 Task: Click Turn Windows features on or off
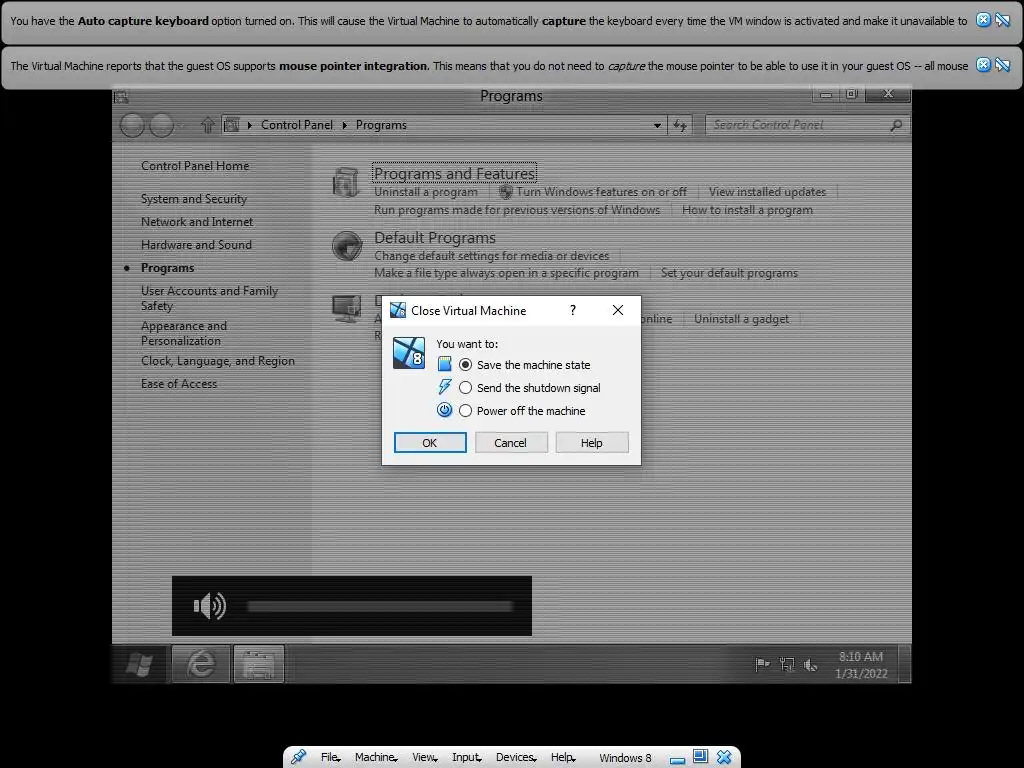pos(601,192)
